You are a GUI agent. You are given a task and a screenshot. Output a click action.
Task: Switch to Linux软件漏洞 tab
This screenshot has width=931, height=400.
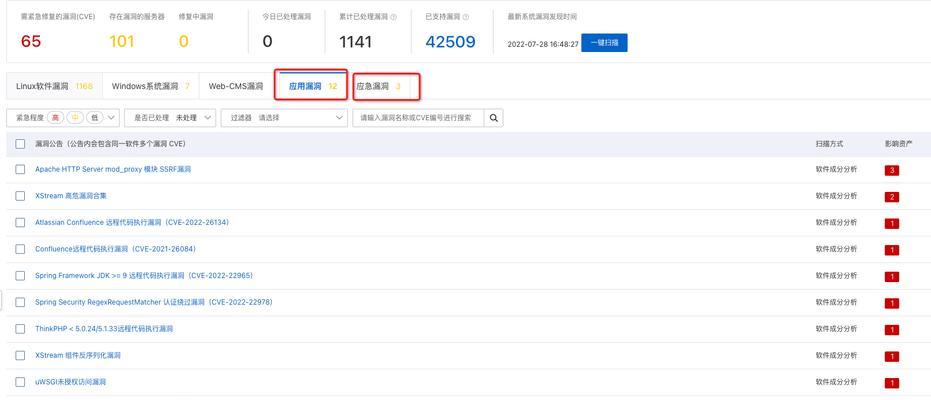[x=54, y=86]
